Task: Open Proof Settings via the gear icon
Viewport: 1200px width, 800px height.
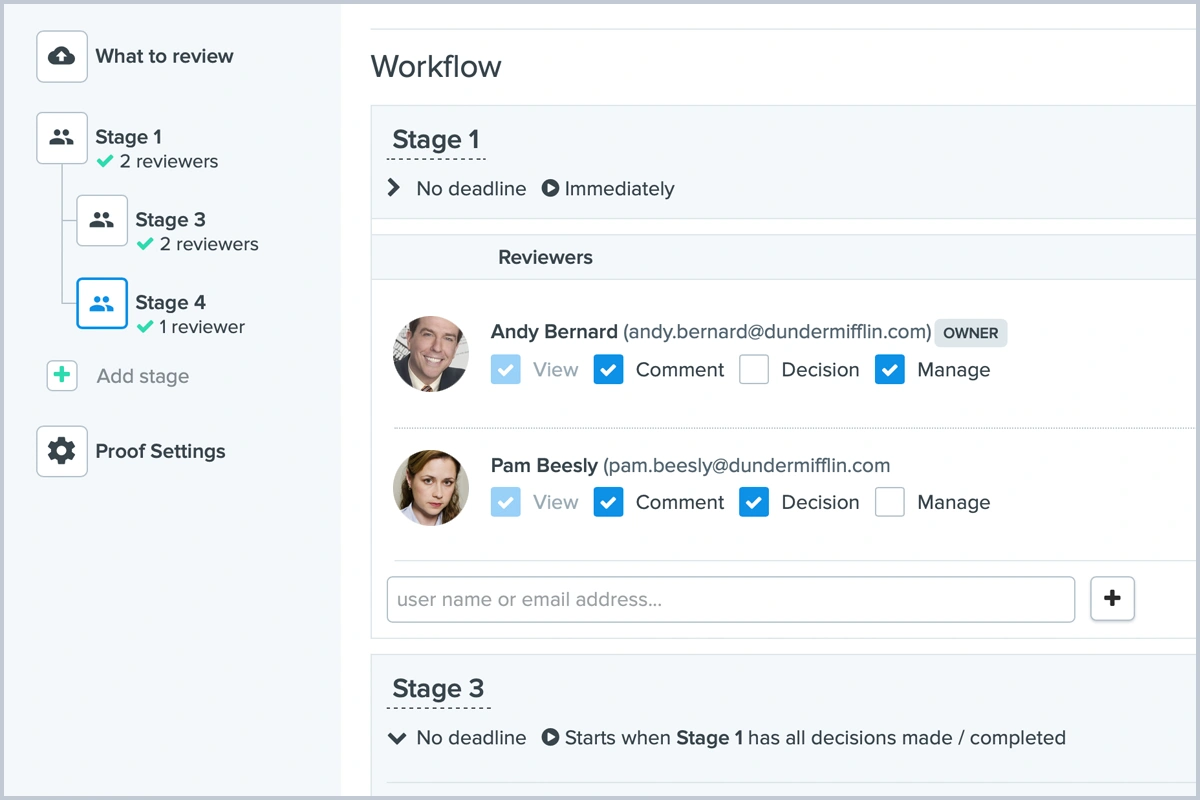Action: tap(62, 451)
